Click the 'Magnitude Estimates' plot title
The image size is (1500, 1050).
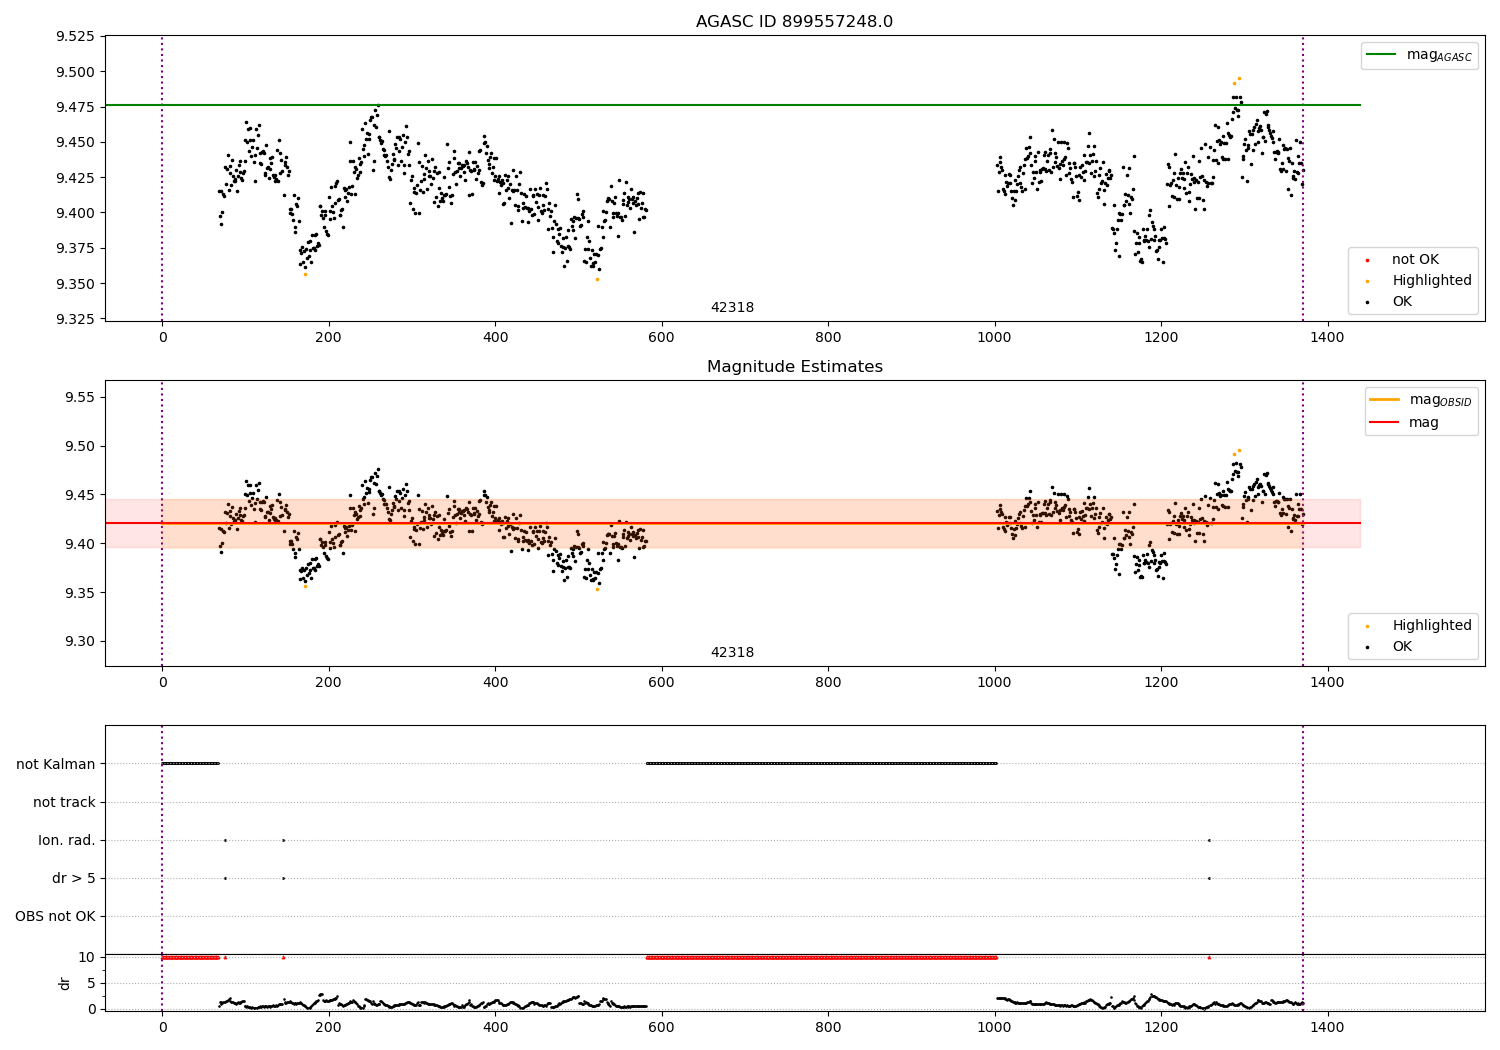pos(794,367)
